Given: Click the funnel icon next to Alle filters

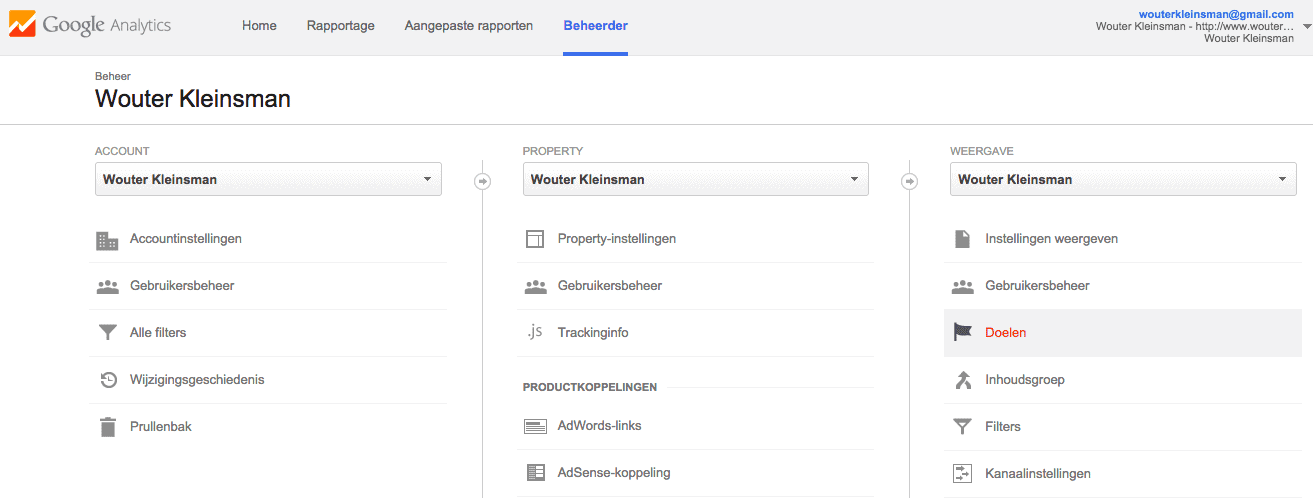Looking at the screenshot, I should click(107, 333).
